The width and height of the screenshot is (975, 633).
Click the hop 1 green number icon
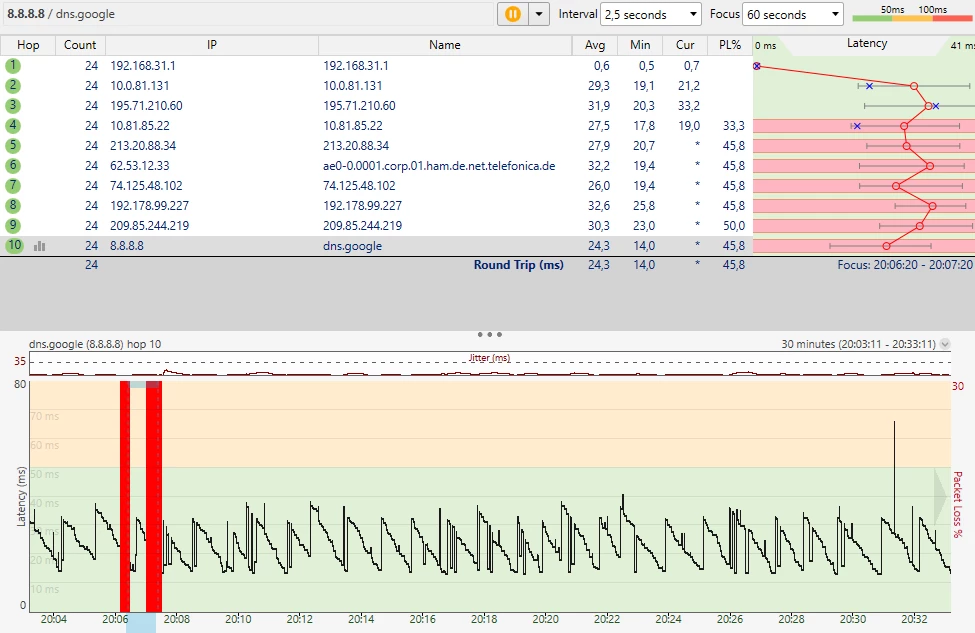13,65
